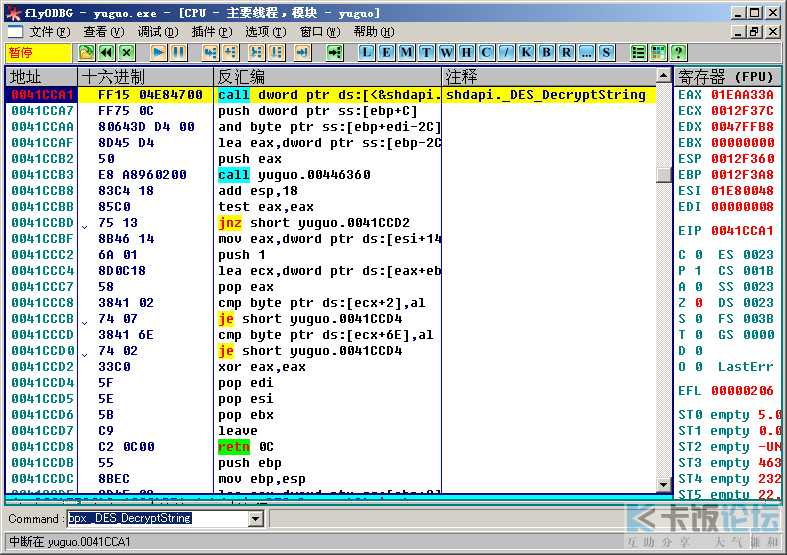The image size is (787, 555).
Task: Open the 调试(D) menu
Action: (x=158, y=32)
